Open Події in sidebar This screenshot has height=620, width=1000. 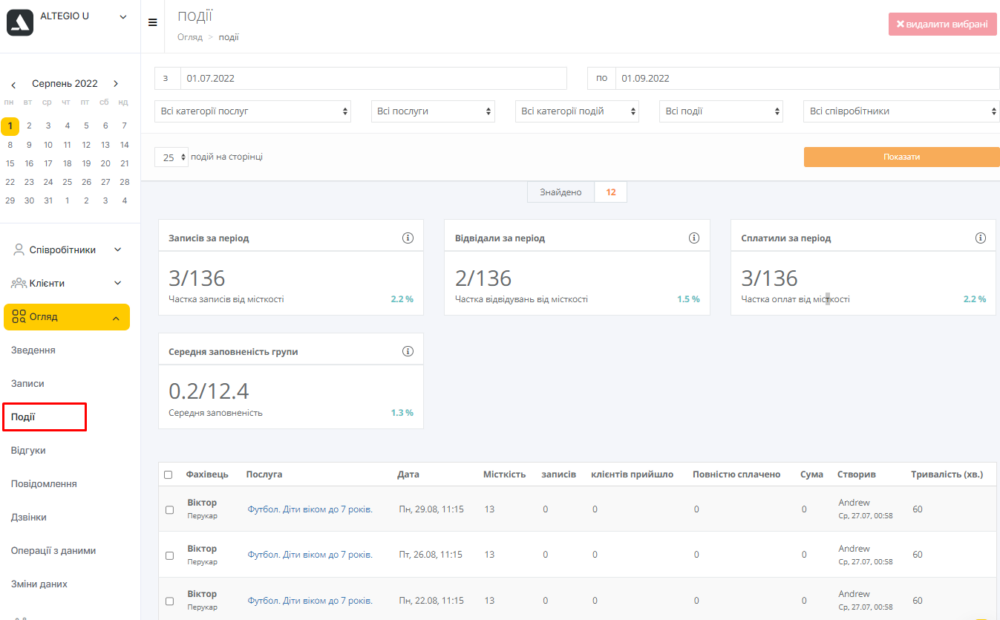coord(23,417)
